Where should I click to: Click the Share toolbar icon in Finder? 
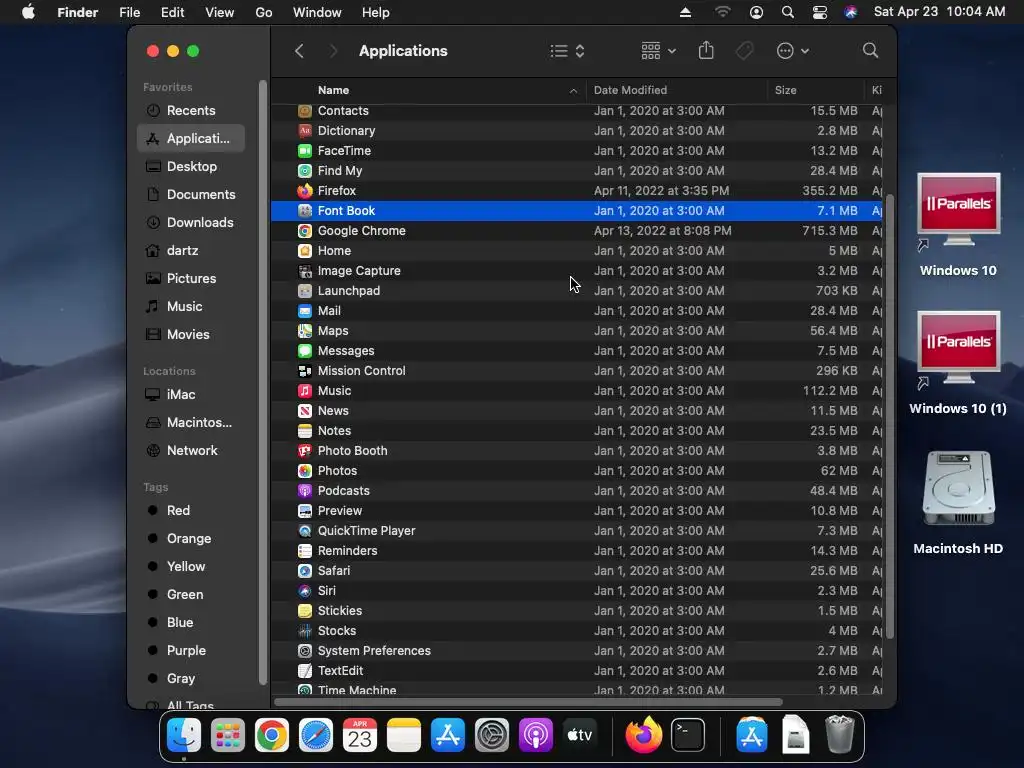click(706, 51)
